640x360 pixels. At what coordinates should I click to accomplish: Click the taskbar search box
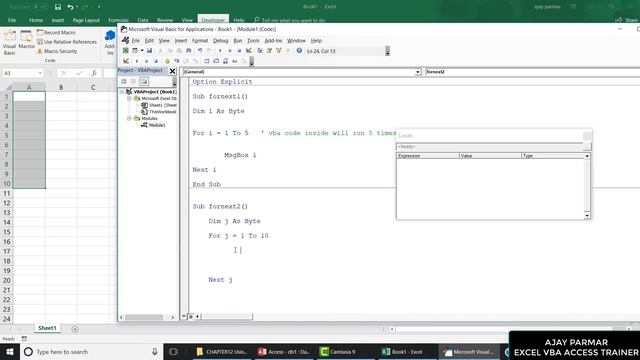click(91, 351)
